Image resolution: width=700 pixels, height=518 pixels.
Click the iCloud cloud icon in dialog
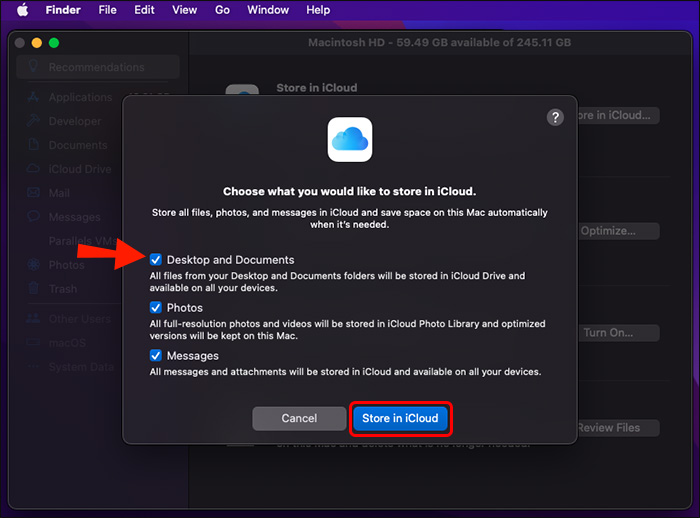pos(350,139)
